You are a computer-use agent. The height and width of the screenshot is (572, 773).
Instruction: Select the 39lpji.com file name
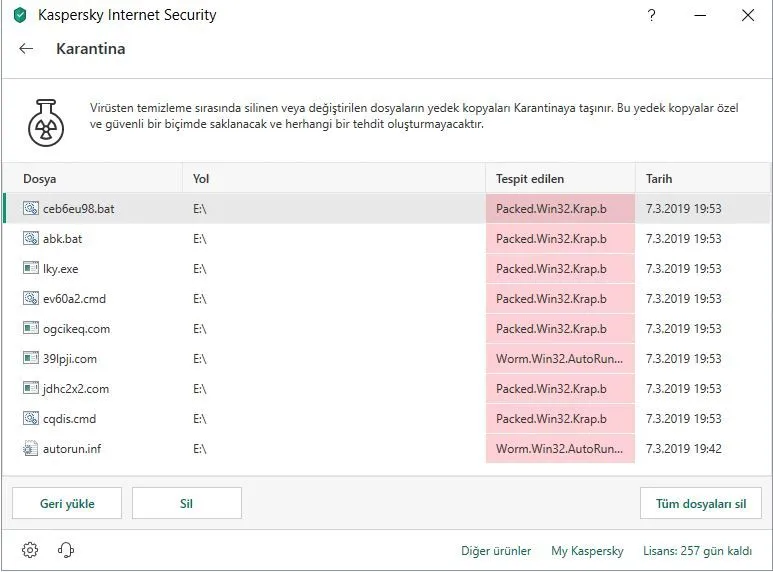(70, 358)
